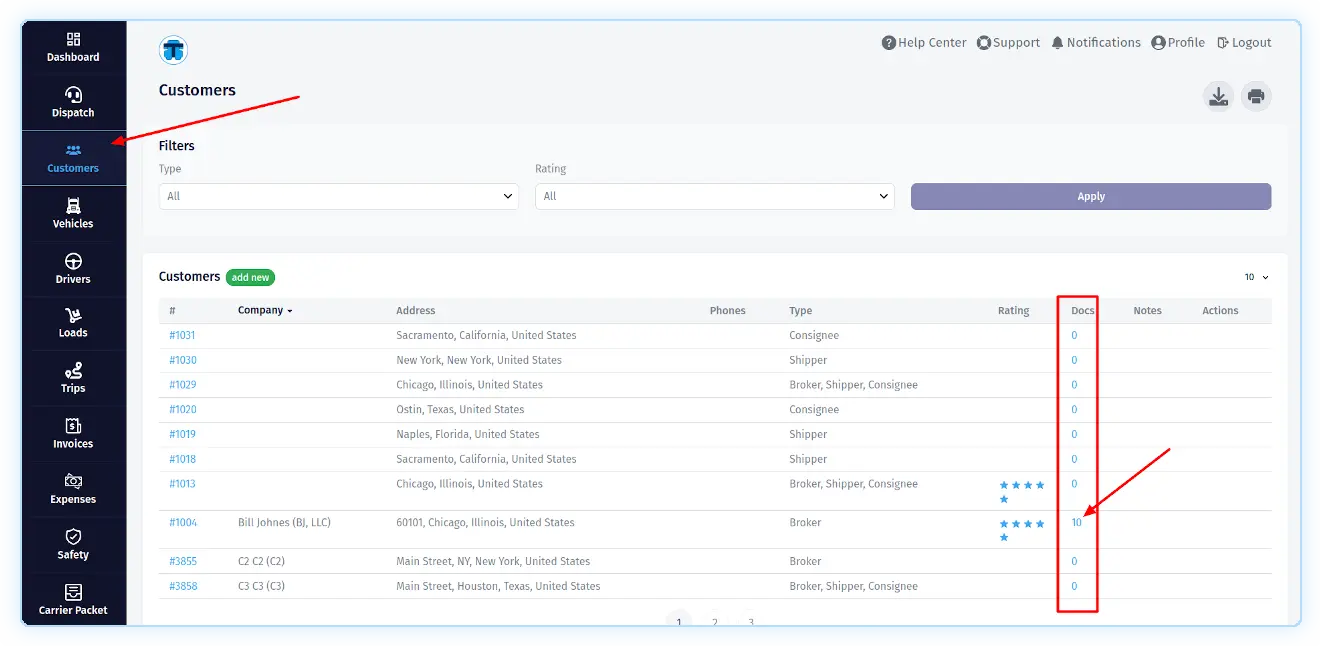The height and width of the screenshot is (646, 1320).
Task: Open the Drivers section
Action: click(x=73, y=269)
